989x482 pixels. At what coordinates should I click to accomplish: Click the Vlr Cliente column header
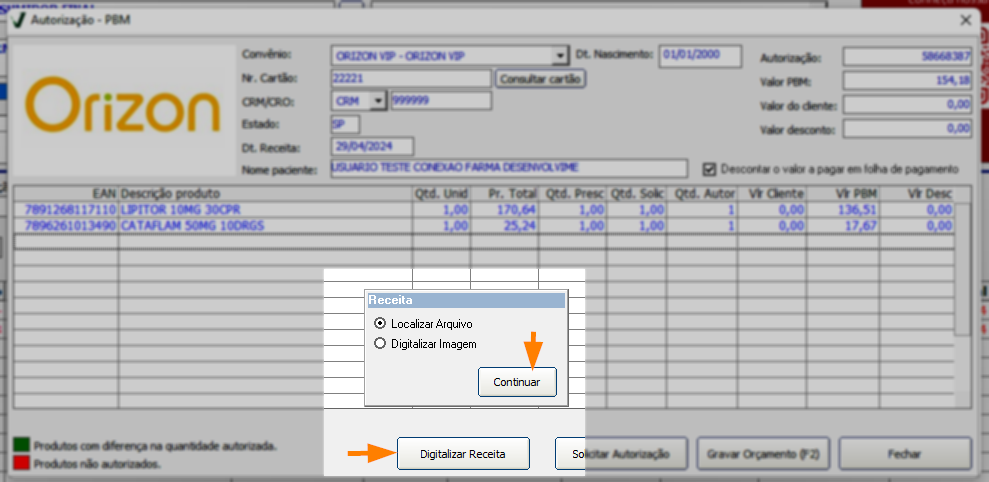tap(772, 194)
